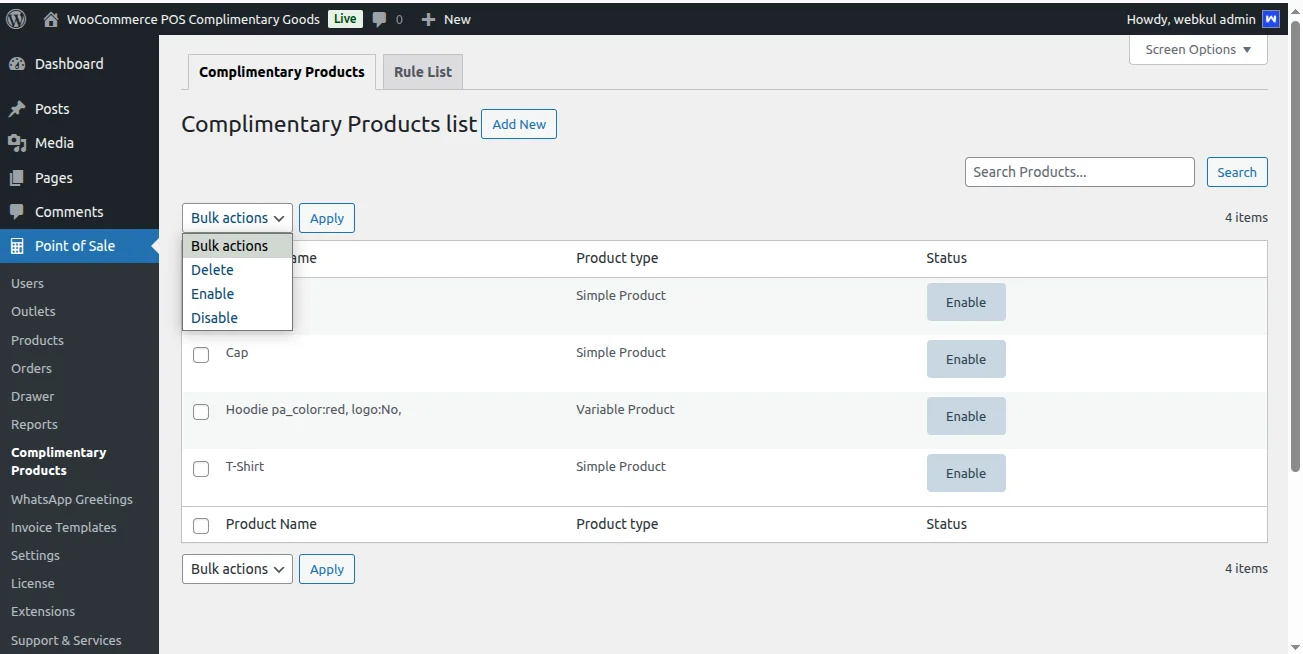The width and height of the screenshot is (1303, 654).
Task: Click the page vertical scrollbar
Action: (1295, 250)
